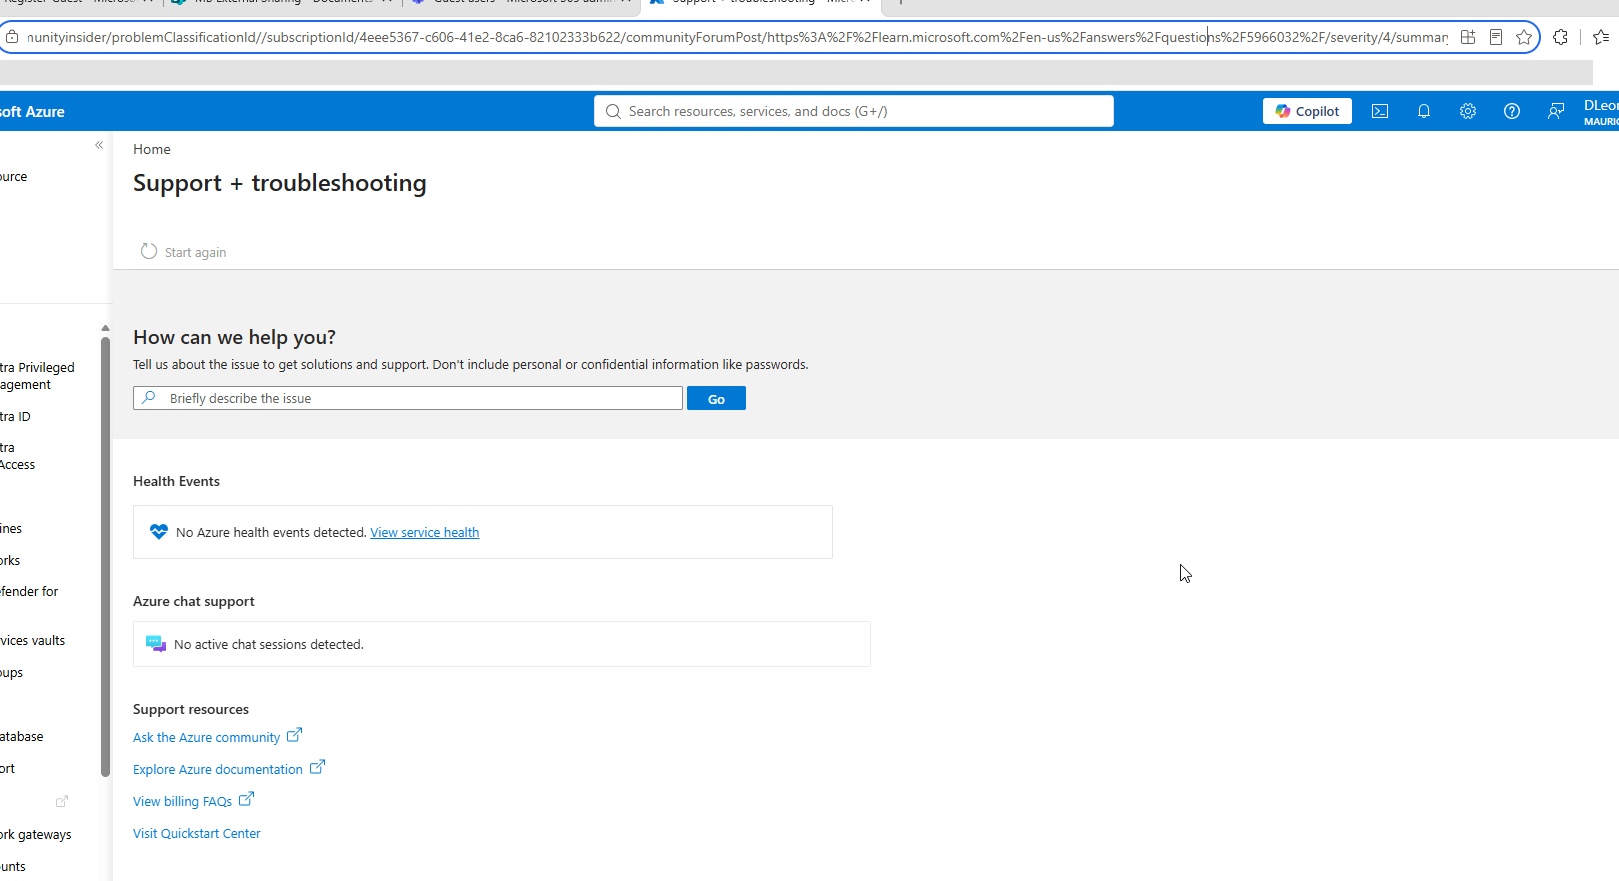Click the 'Support resources' heading
The image size is (1619, 881).
pyautogui.click(x=191, y=709)
